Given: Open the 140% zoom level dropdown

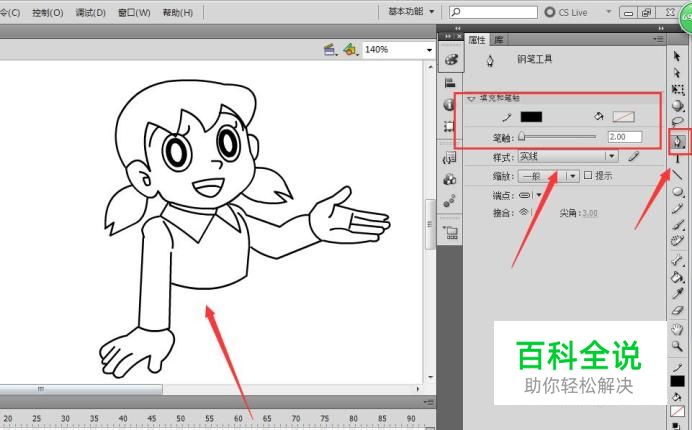Looking at the screenshot, I should point(429,50).
